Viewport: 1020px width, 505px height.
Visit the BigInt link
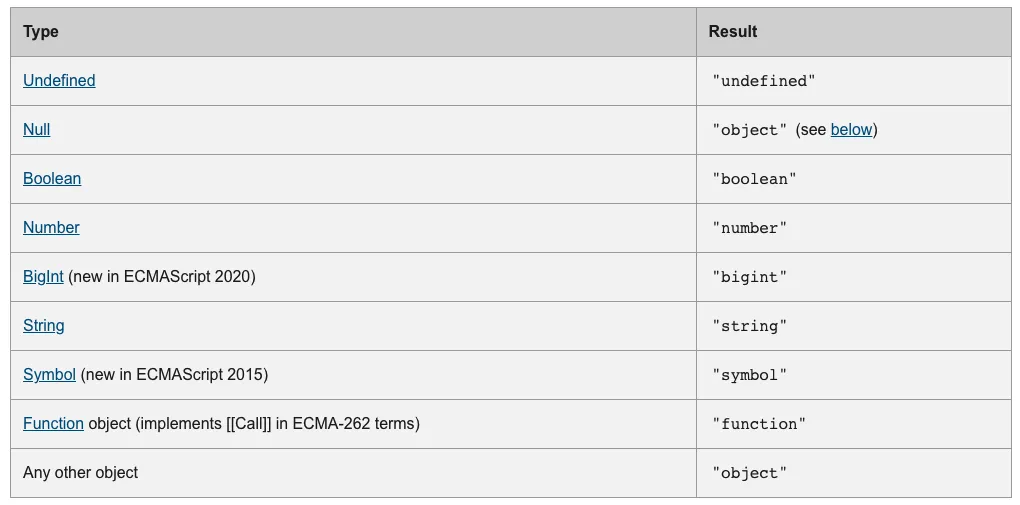pos(43,276)
